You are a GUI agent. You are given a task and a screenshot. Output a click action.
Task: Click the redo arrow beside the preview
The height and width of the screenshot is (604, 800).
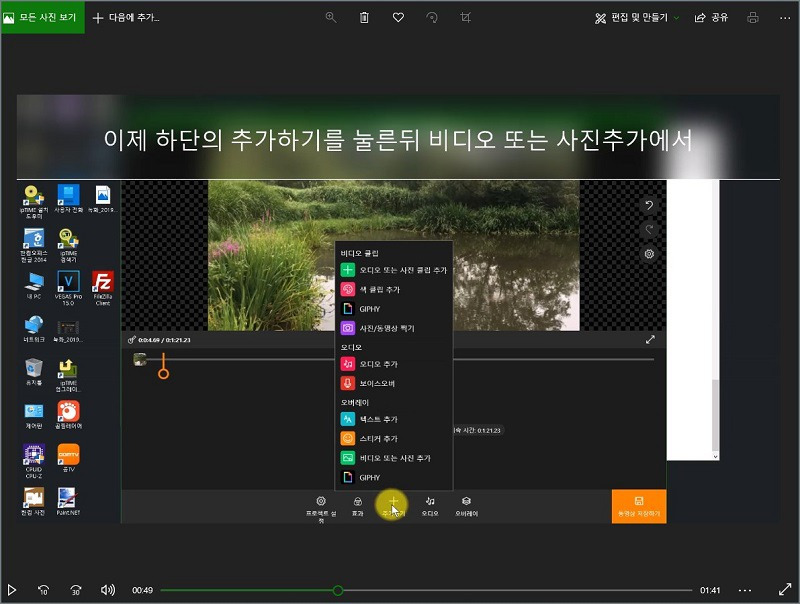(649, 230)
